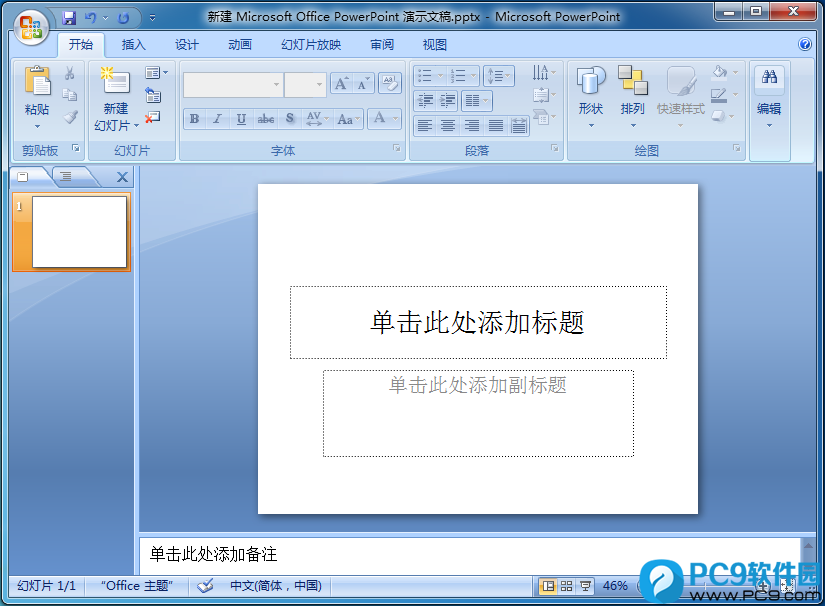Undo the last action
This screenshot has height=606, width=825.
pos(91,18)
